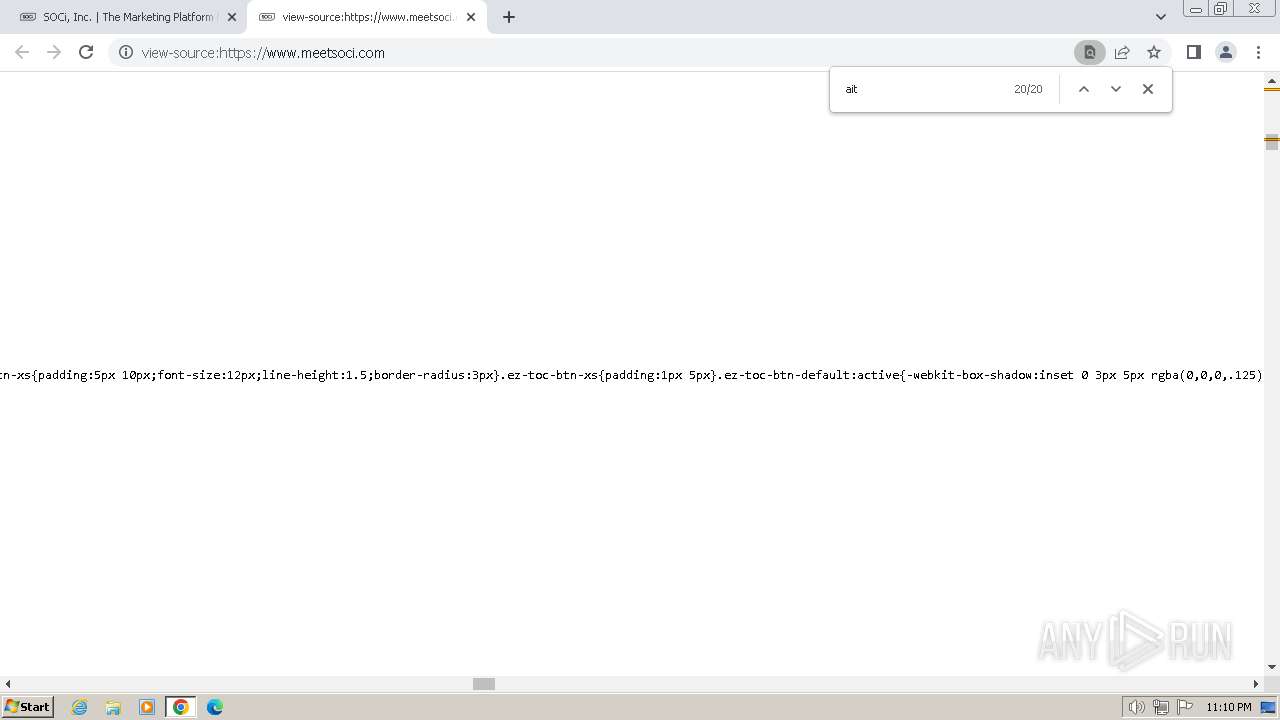Image resolution: width=1280 pixels, height=720 pixels.
Task: Share this page icon
Action: pyautogui.click(x=1122, y=52)
